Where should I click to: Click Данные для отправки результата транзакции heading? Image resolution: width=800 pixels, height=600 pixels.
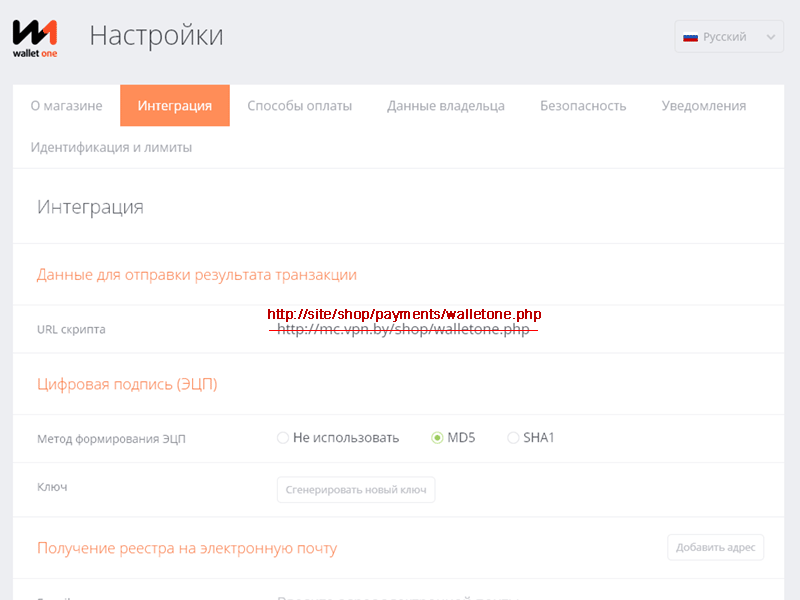[197, 274]
